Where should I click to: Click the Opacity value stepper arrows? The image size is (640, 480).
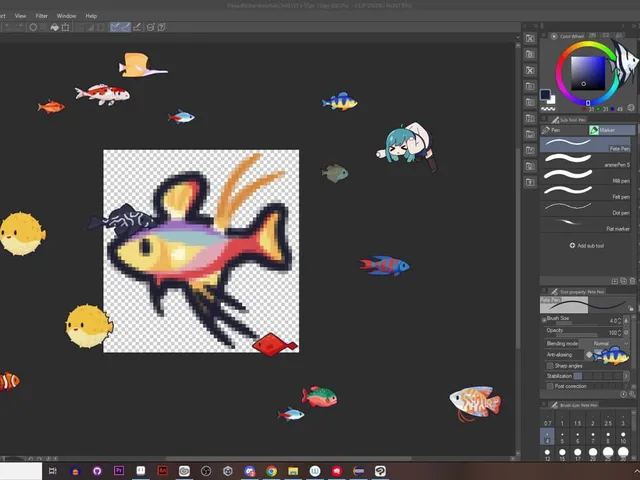tap(620, 333)
